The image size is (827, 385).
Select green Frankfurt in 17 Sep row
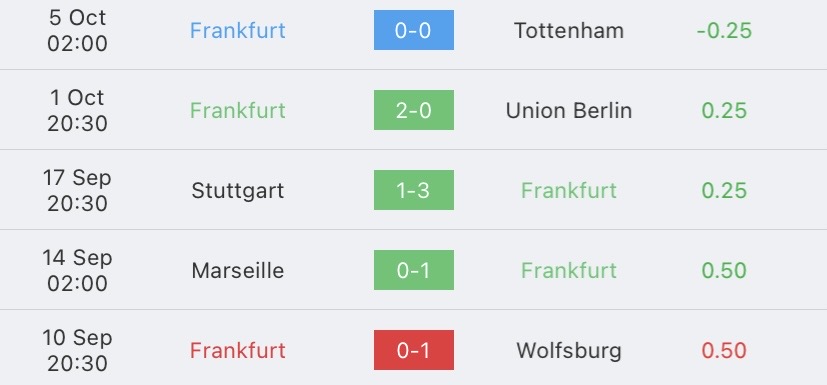(x=569, y=190)
